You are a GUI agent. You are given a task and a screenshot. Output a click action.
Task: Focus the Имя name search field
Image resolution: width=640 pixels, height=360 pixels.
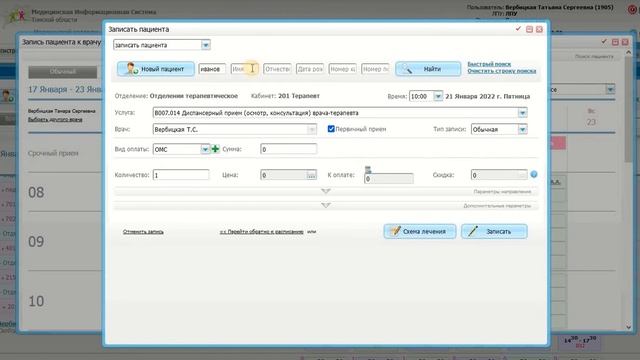[x=245, y=69]
